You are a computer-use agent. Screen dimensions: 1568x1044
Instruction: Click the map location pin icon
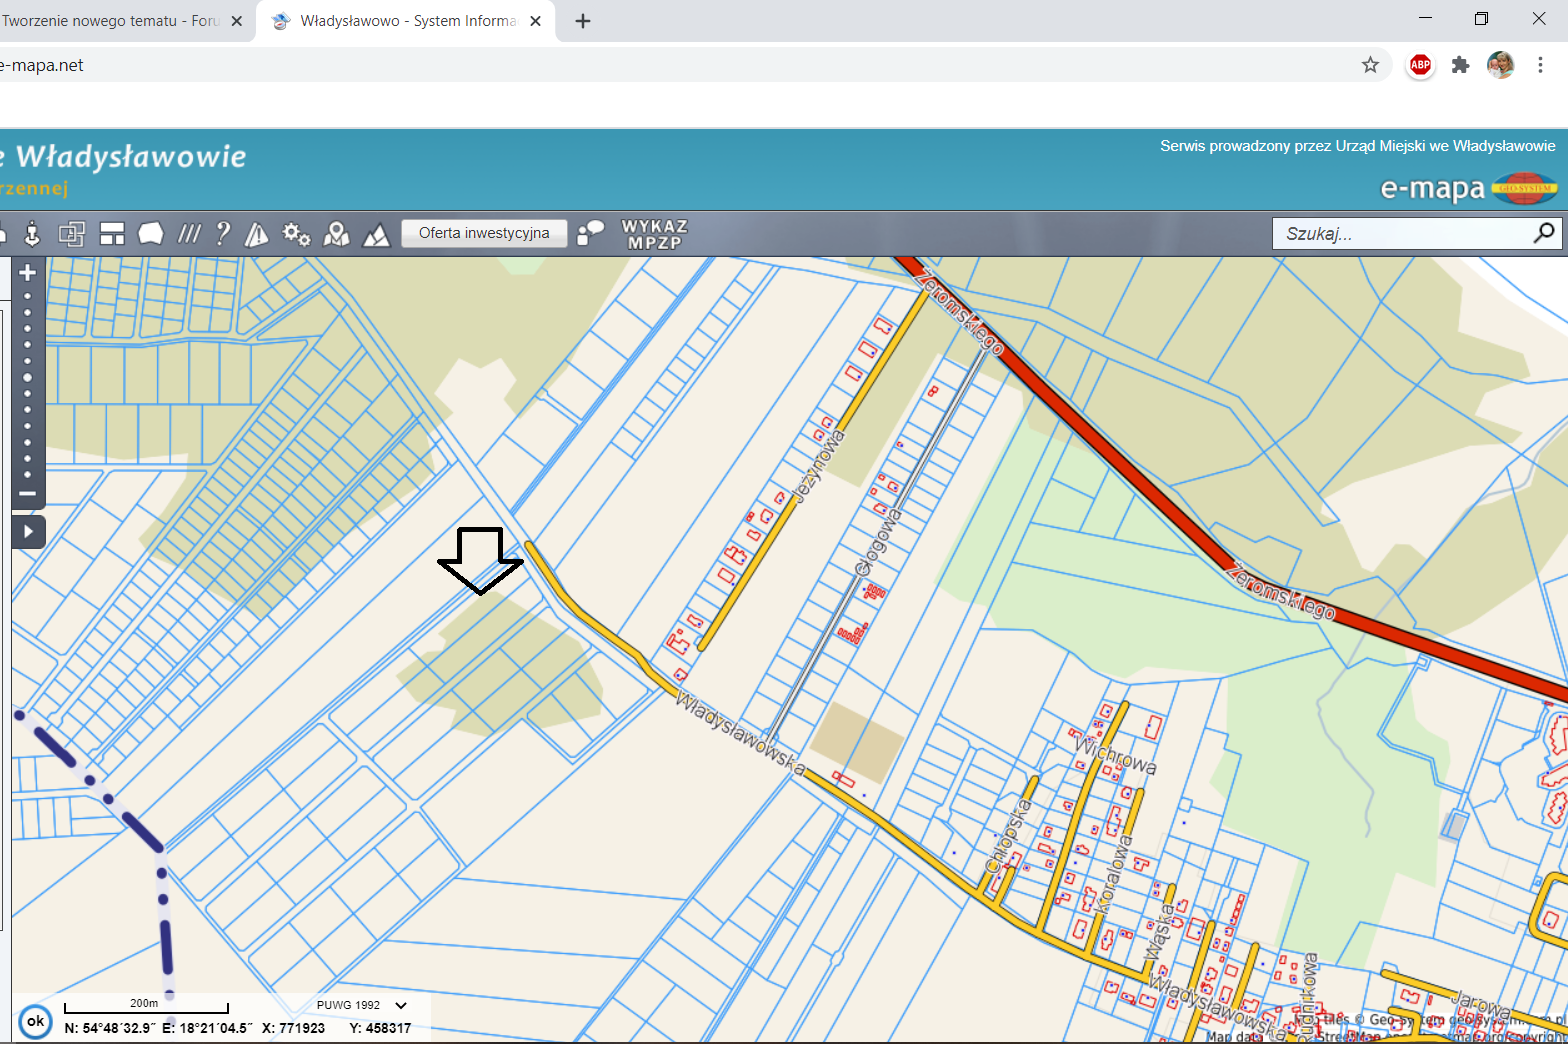point(337,234)
